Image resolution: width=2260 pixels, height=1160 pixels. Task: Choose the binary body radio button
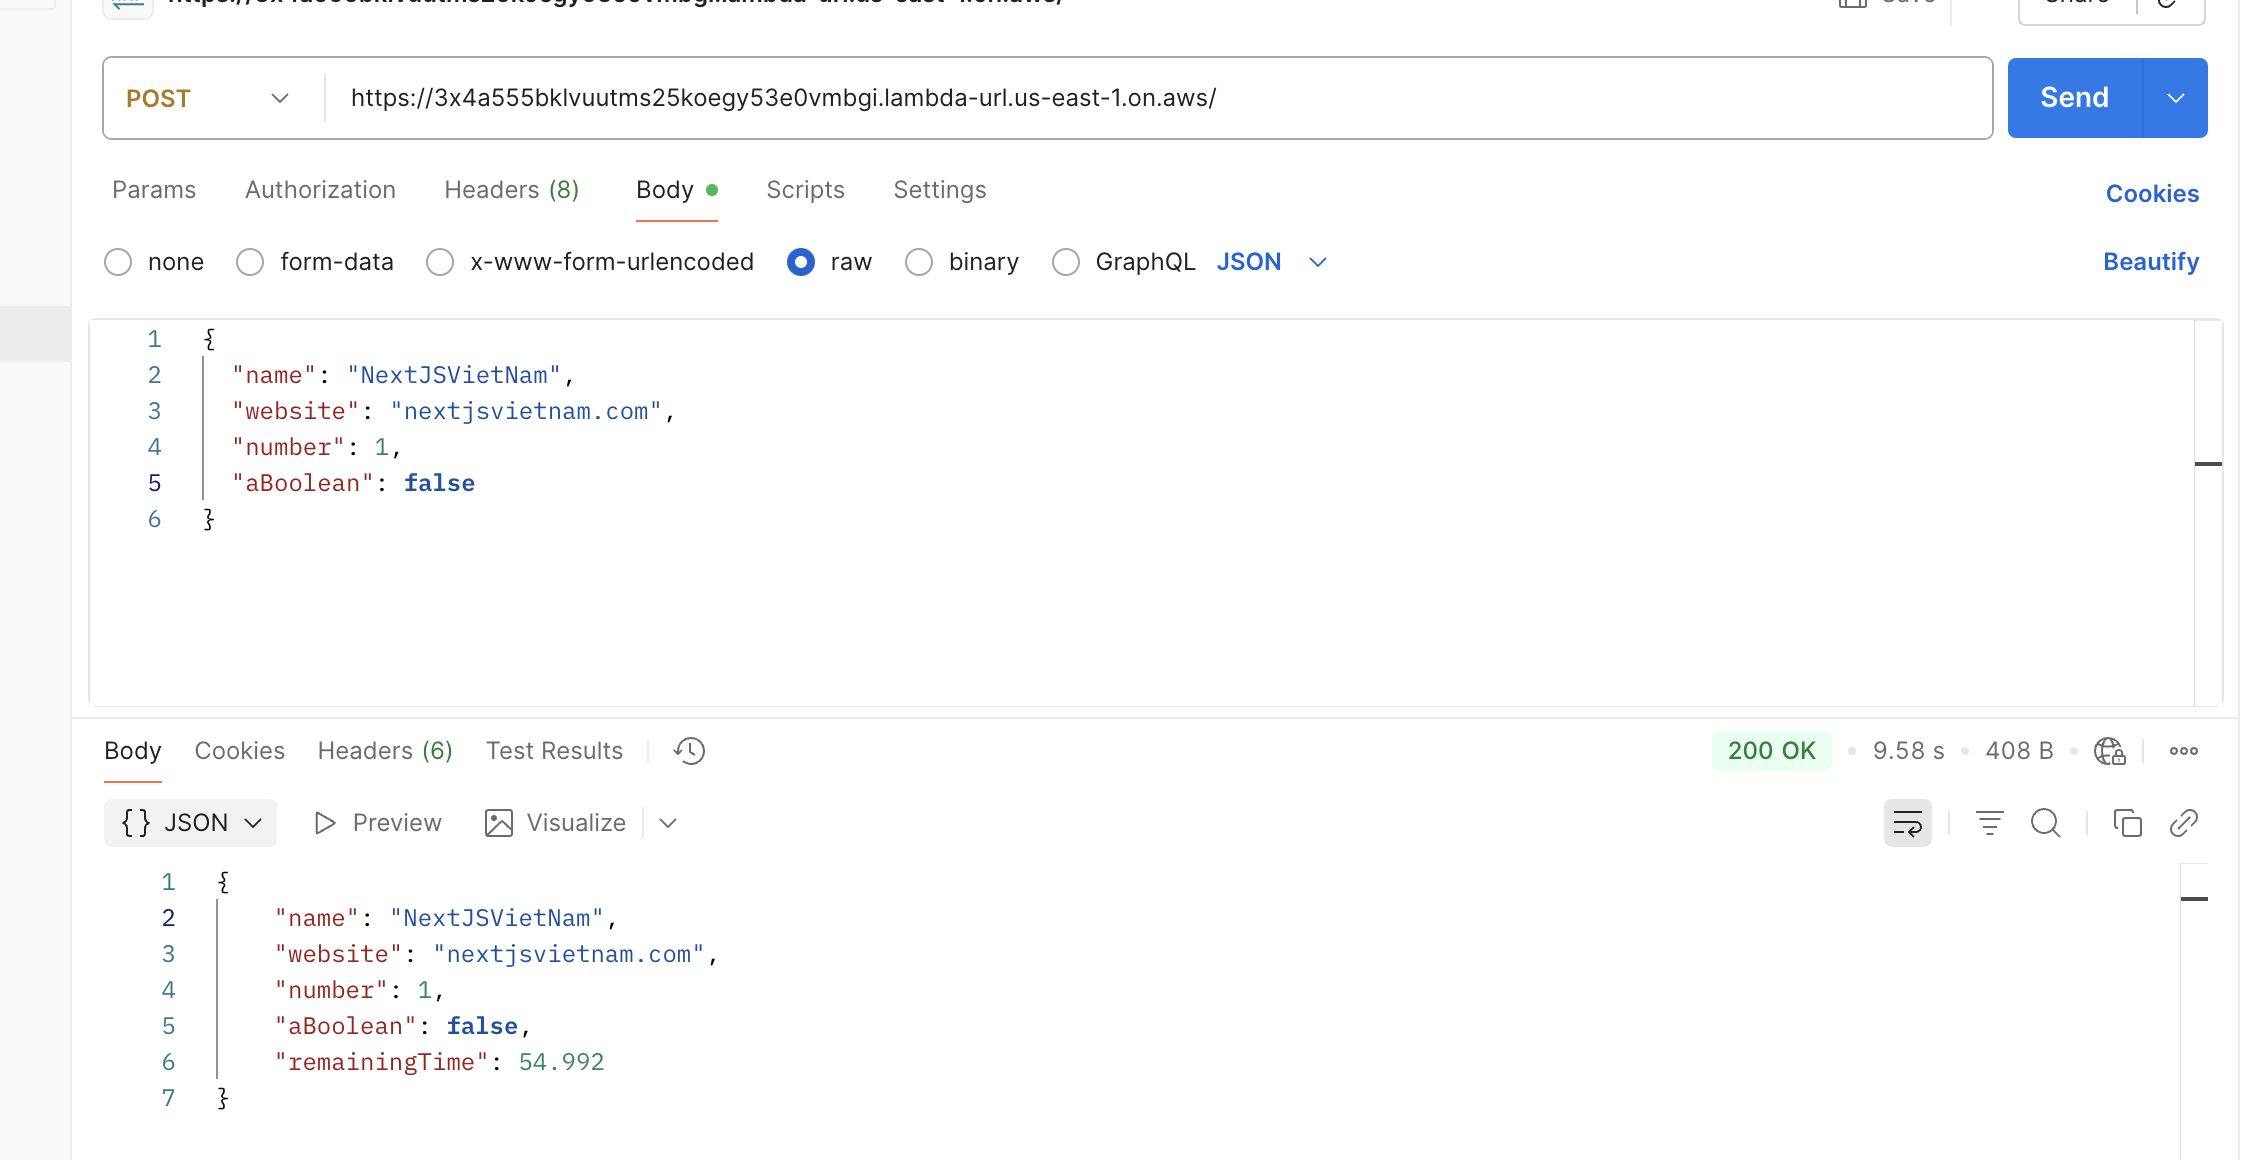pos(918,262)
